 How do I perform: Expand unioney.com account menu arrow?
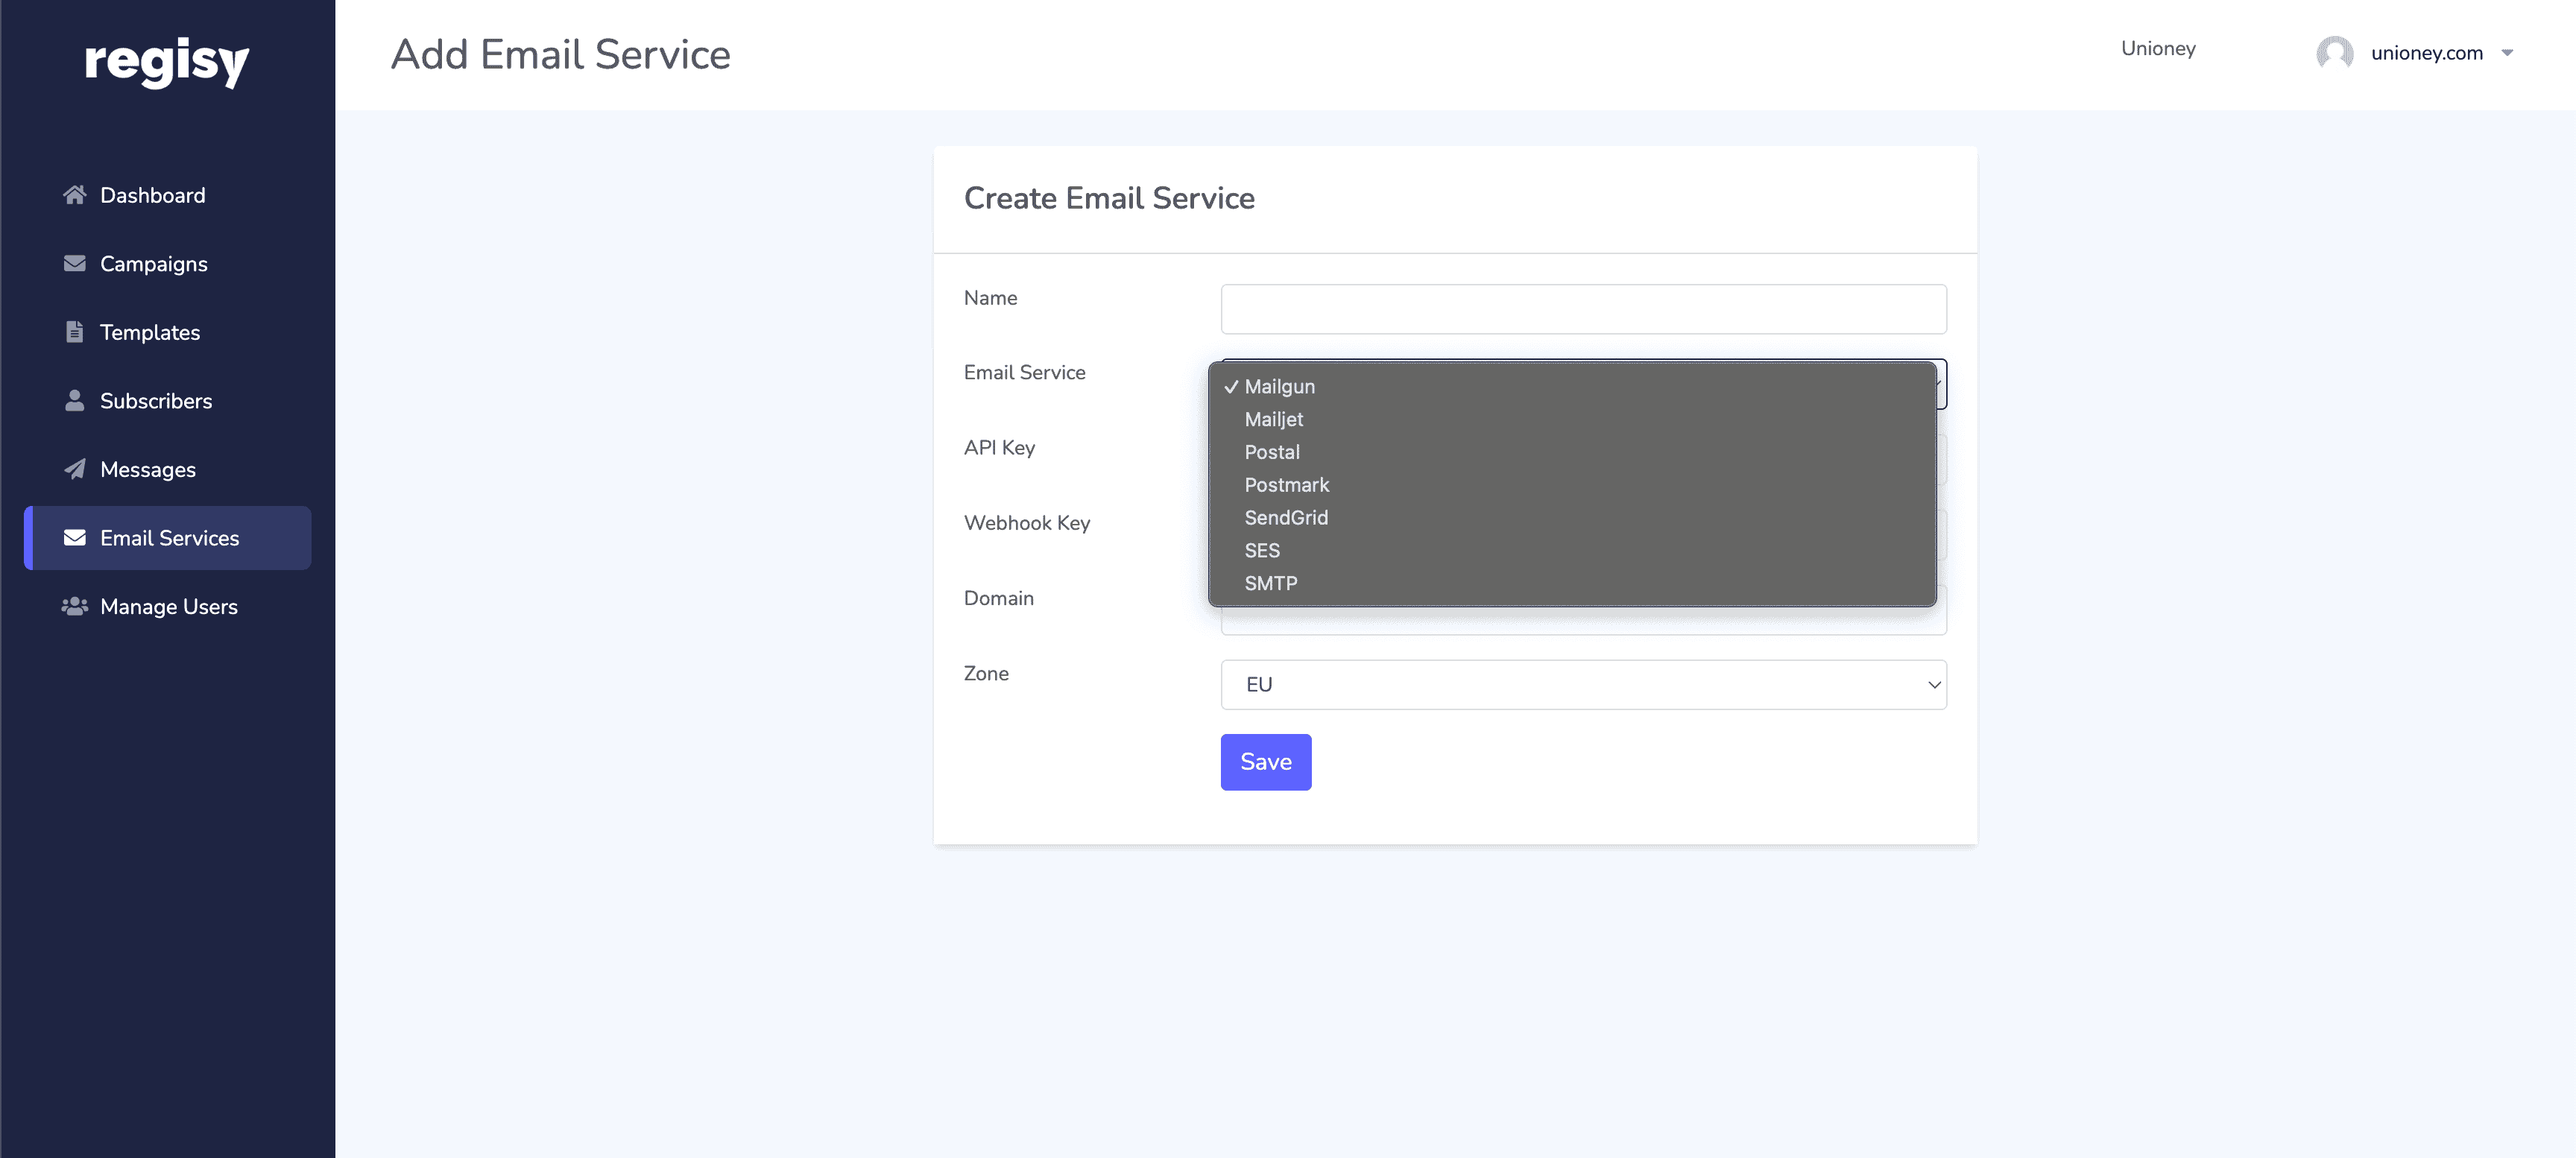[2506, 52]
